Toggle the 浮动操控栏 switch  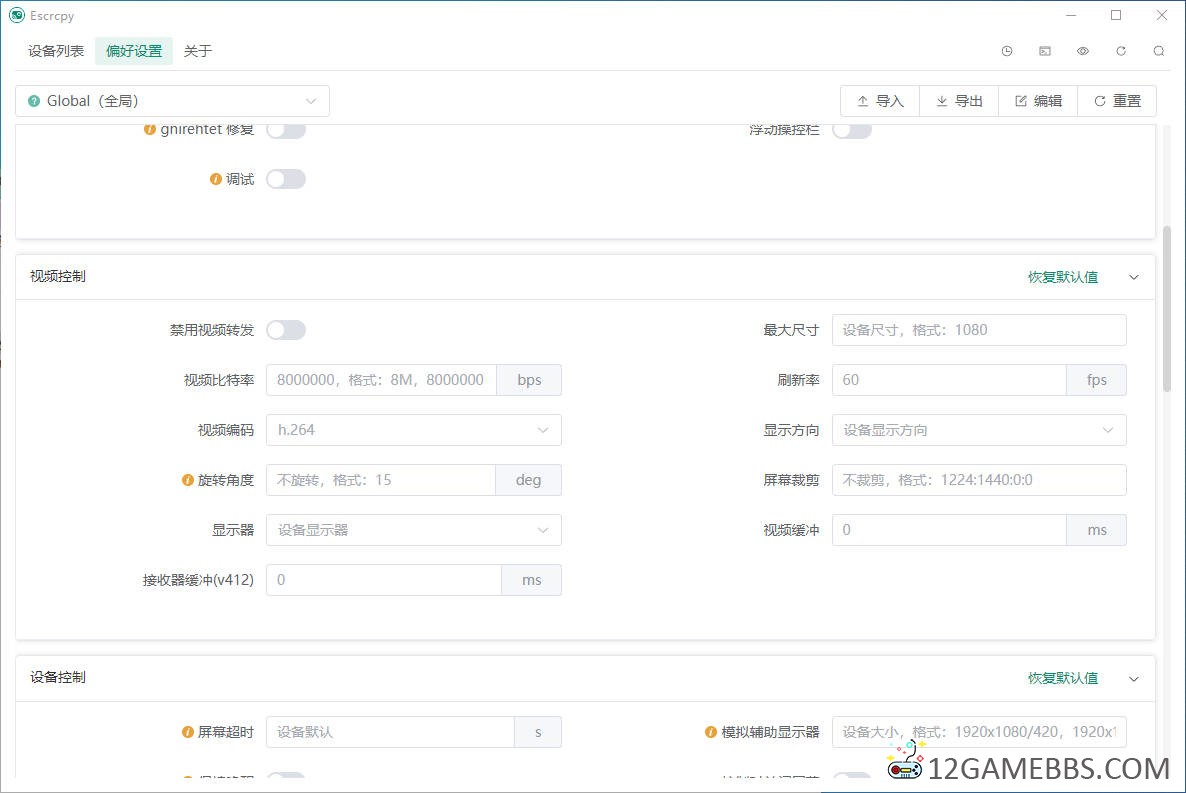coord(852,130)
